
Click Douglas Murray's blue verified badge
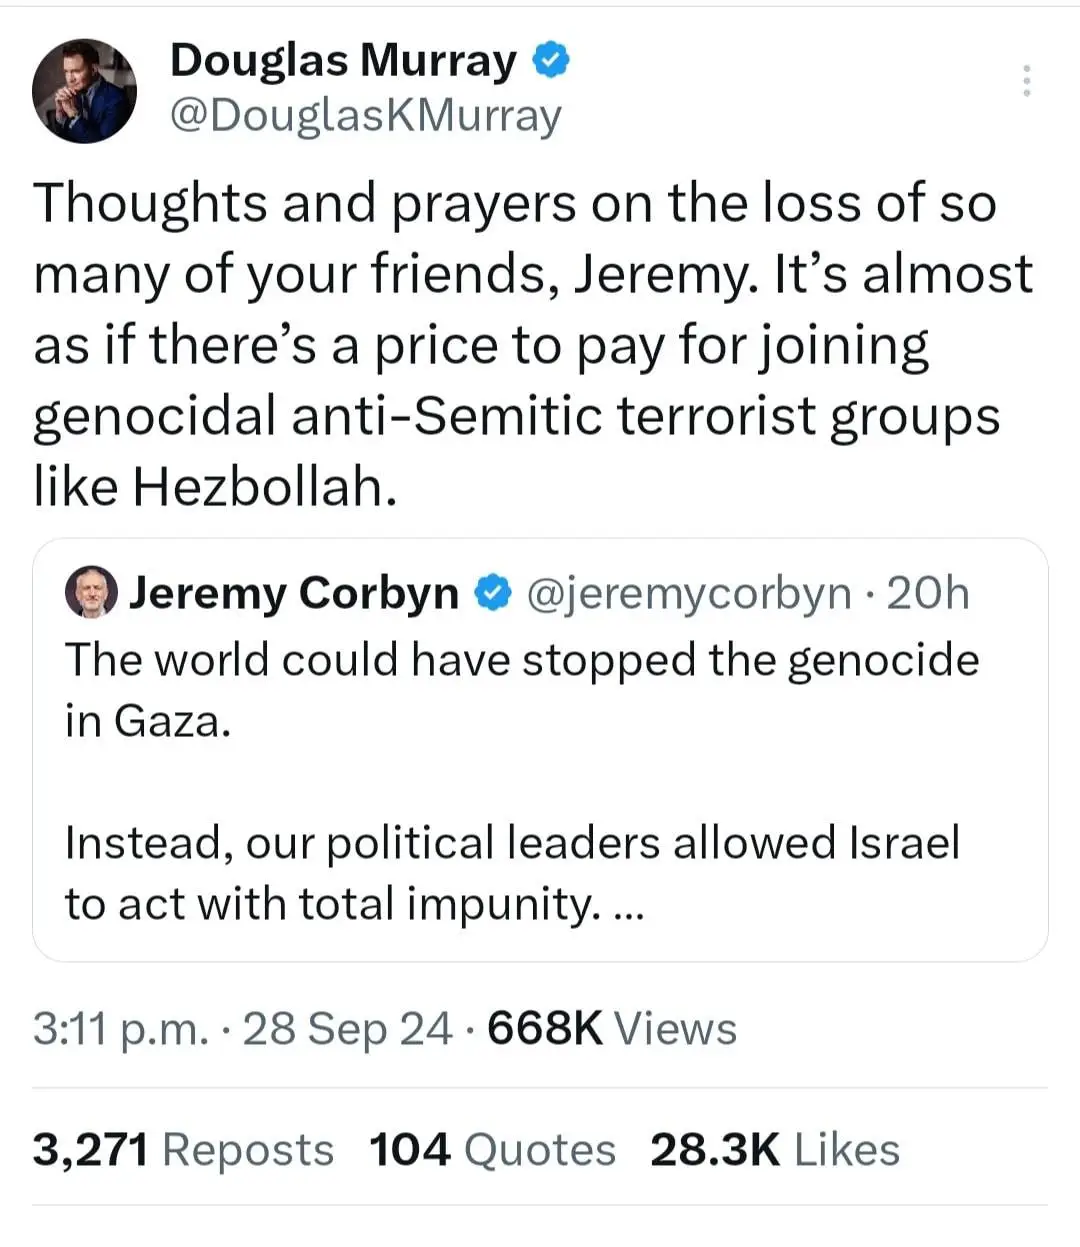(550, 61)
